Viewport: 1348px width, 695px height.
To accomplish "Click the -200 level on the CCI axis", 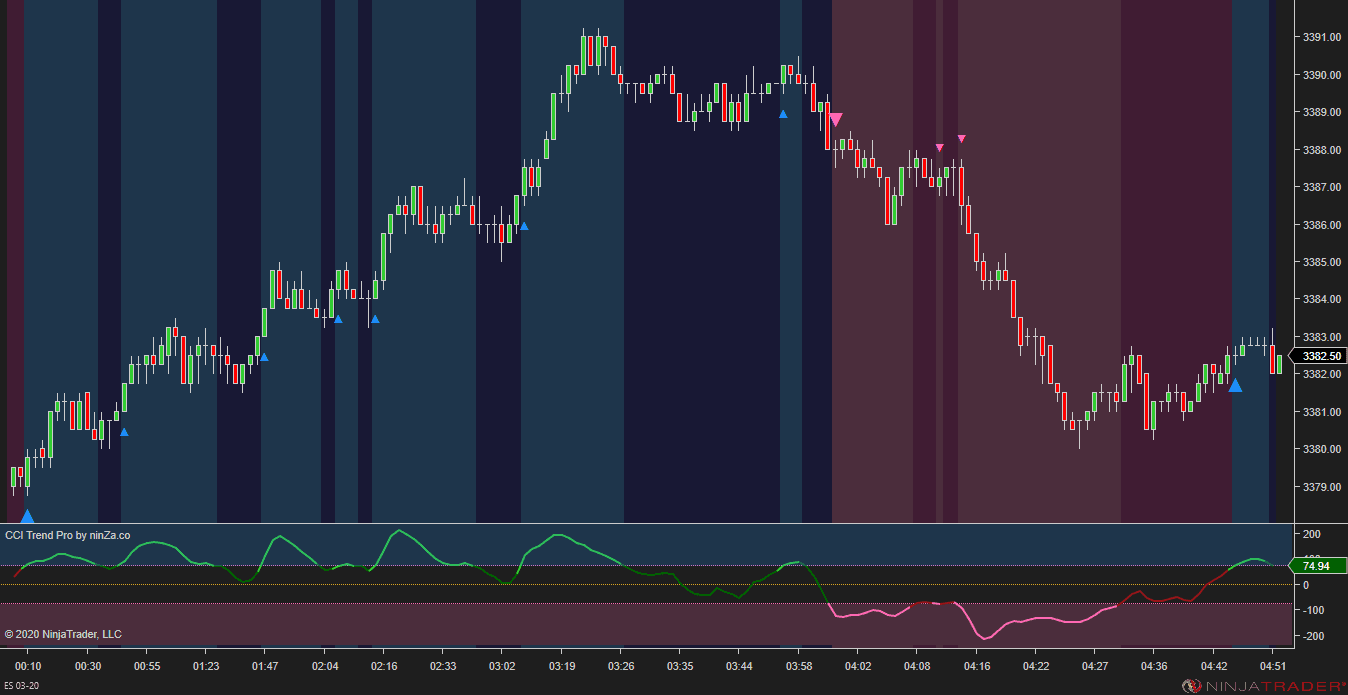I will click(x=1312, y=636).
